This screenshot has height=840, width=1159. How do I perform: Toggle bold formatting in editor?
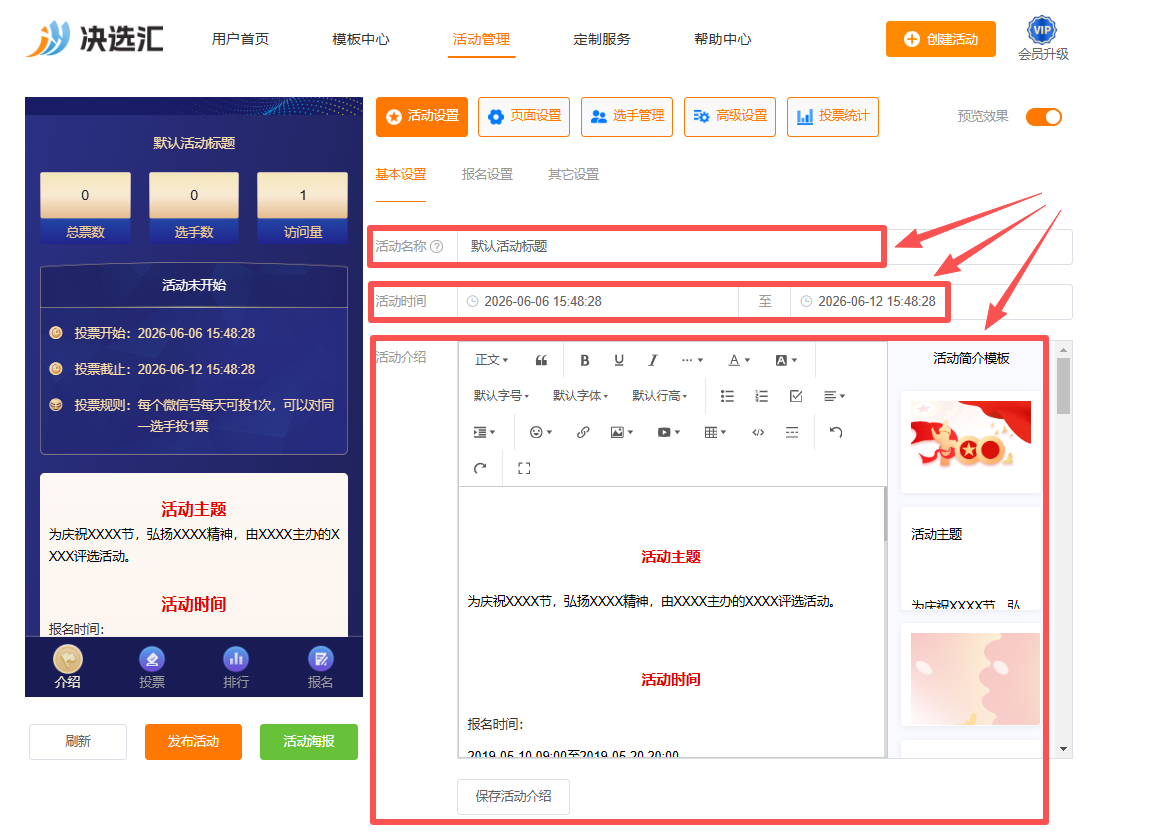585,360
